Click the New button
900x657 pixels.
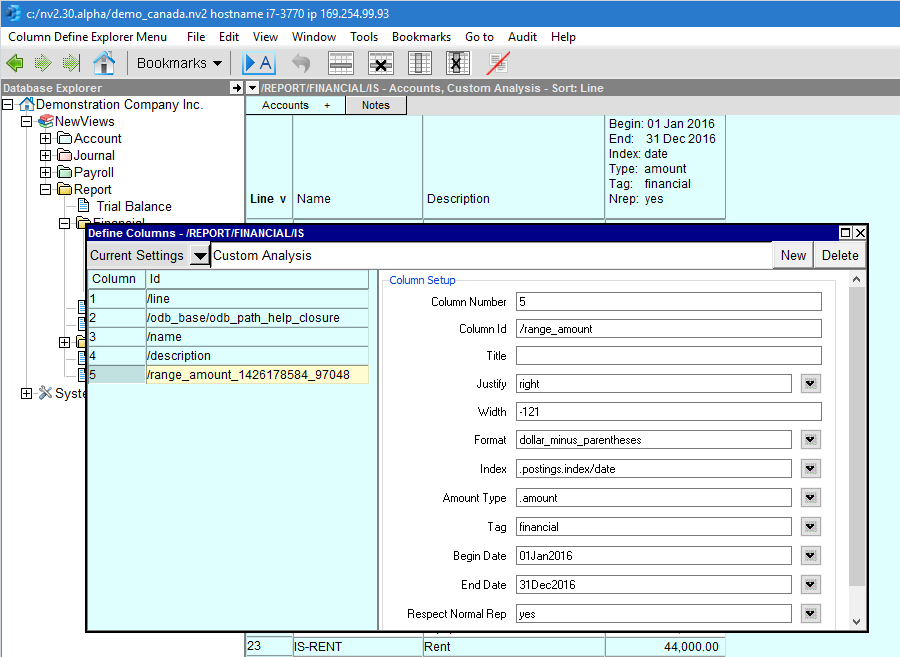point(793,255)
